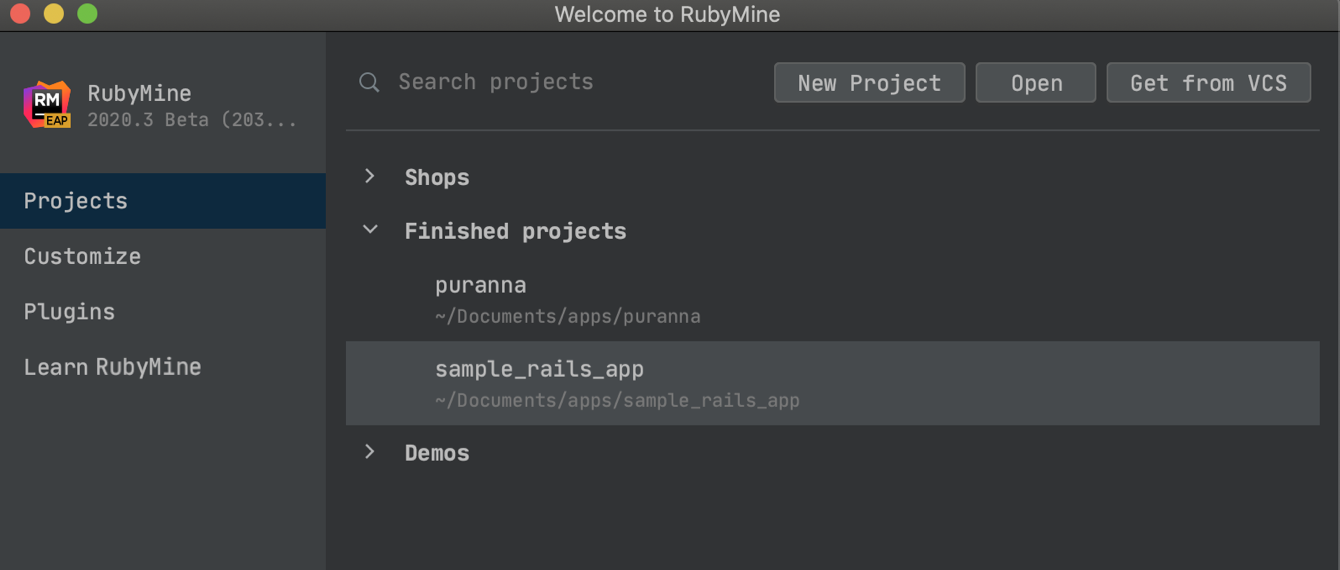
Task: Collapse the Finished projects group
Action: click(x=370, y=230)
